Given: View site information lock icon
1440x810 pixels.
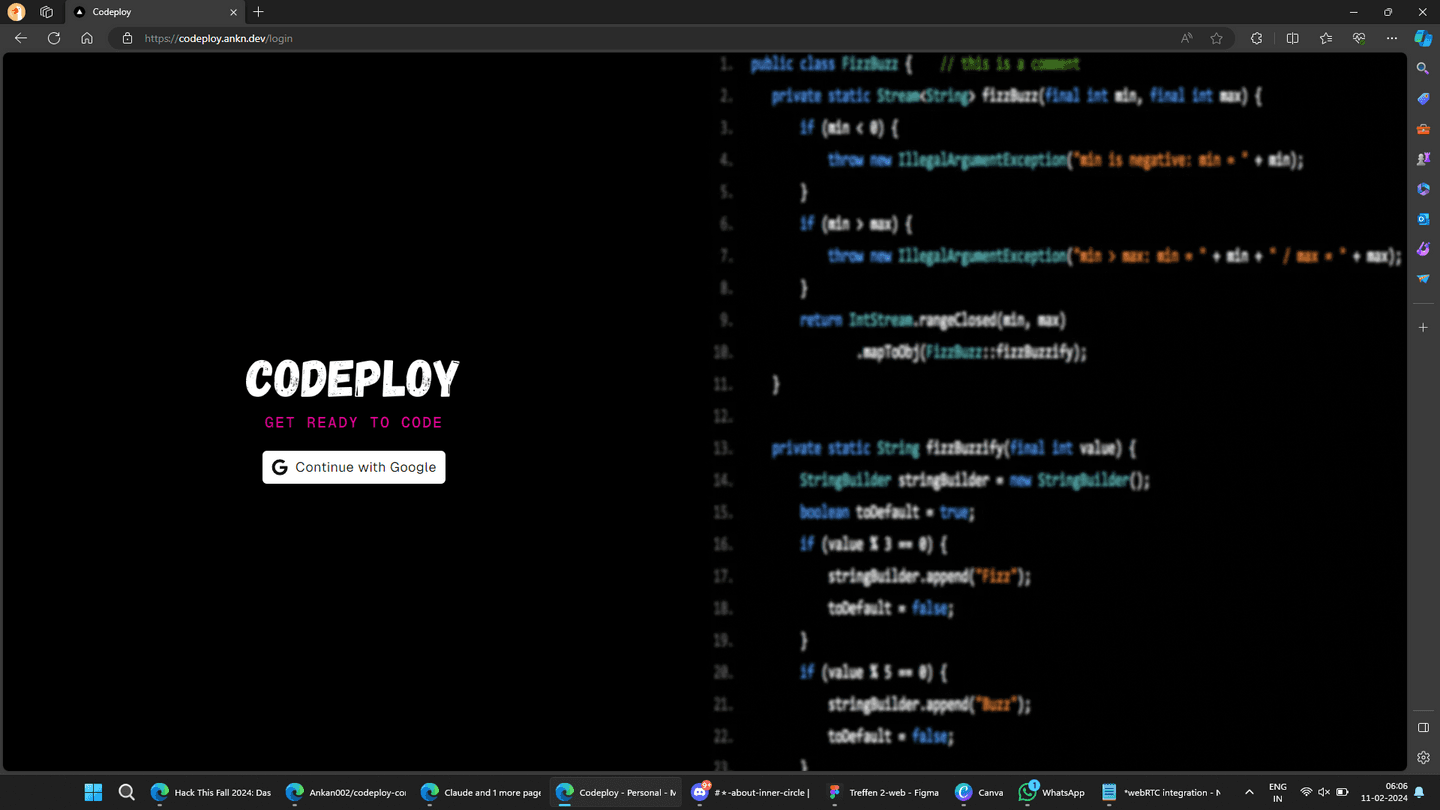Looking at the screenshot, I should coord(127,38).
